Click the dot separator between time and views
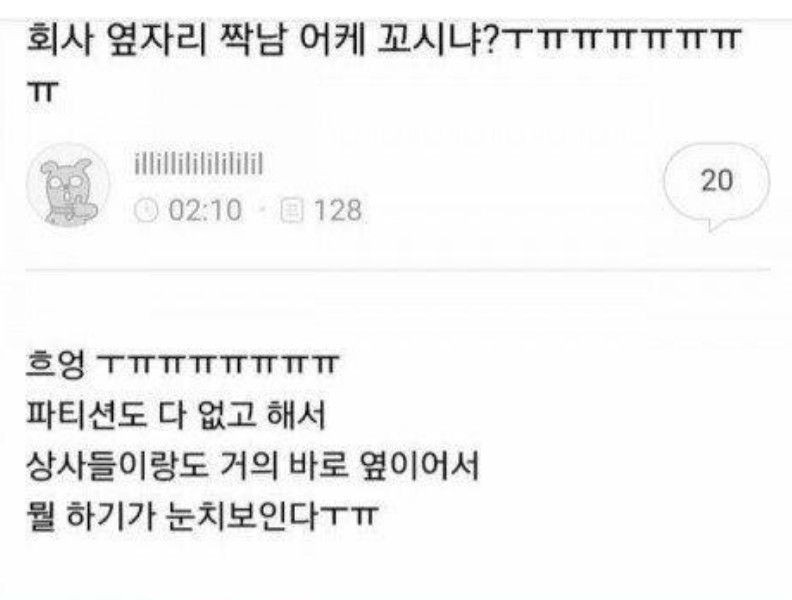This screenshot has height=600, width=792. (x=262, y=210)
